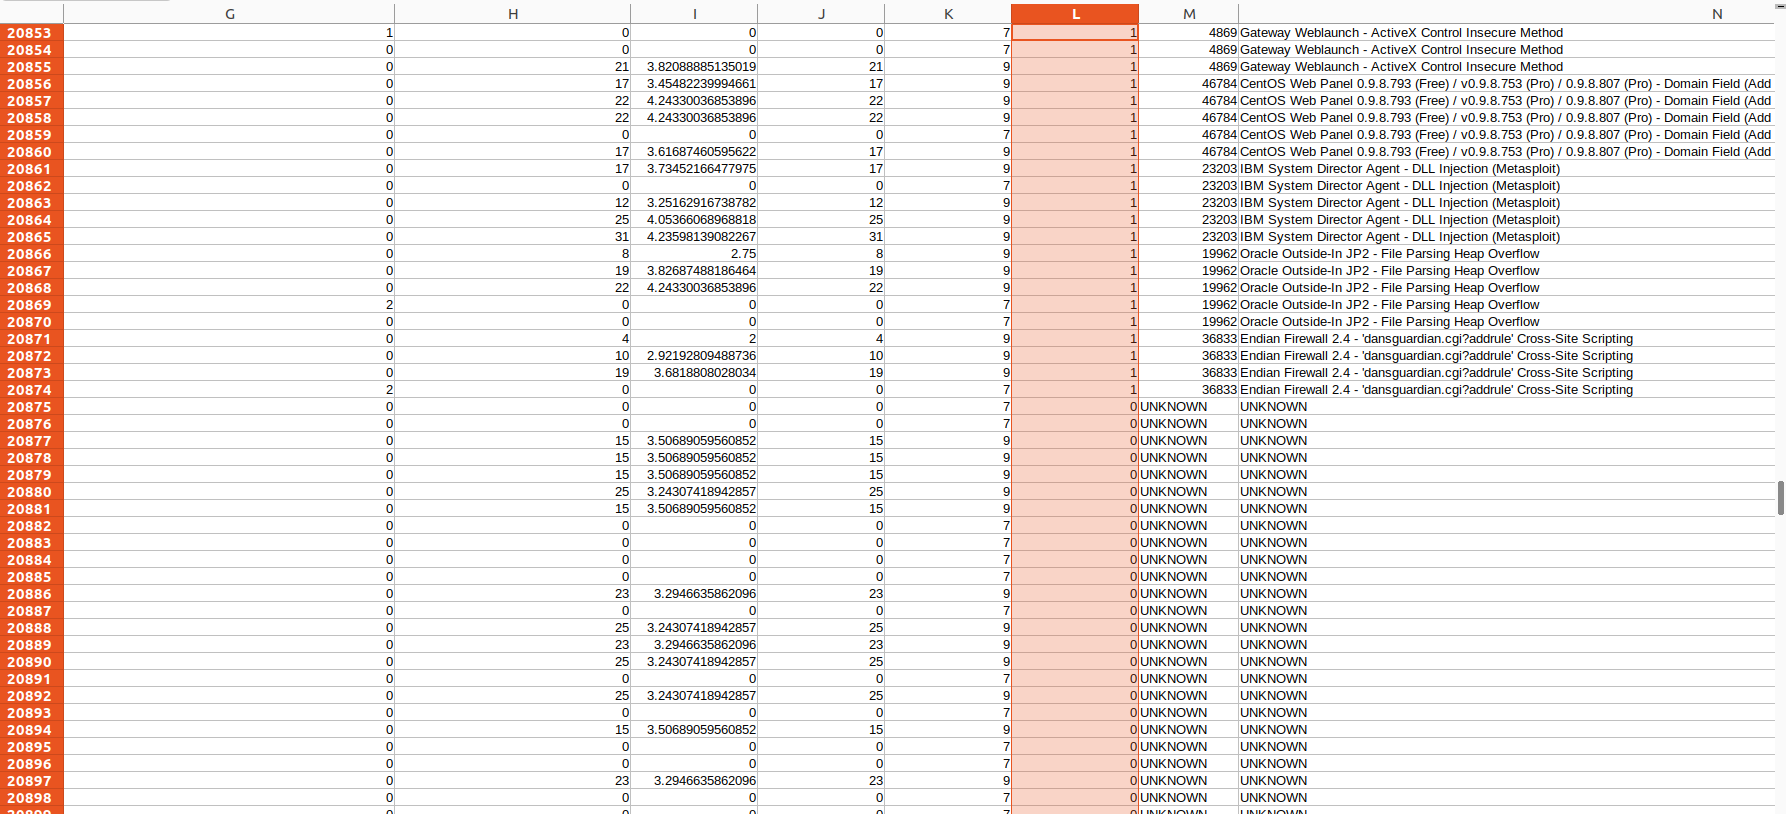Select the column I header
This screenshot has width=1786, height=814.
[x=694, y=14]
